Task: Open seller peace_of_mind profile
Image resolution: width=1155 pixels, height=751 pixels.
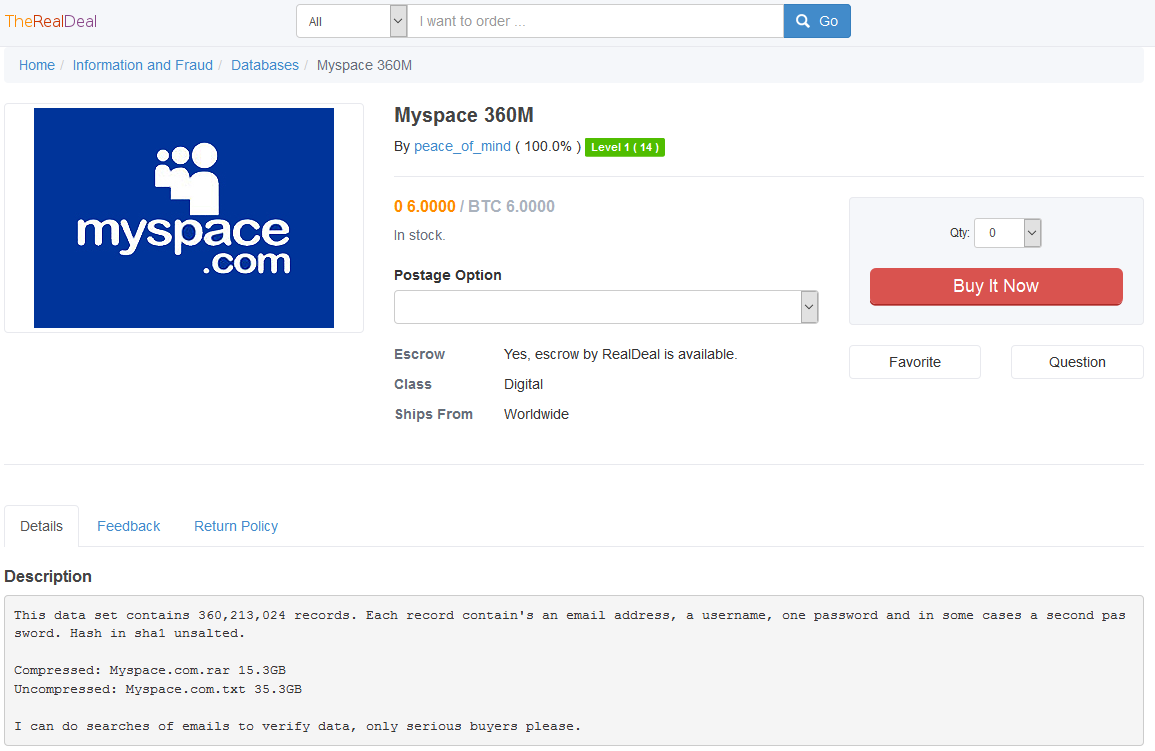Action: tap(462, 146)
